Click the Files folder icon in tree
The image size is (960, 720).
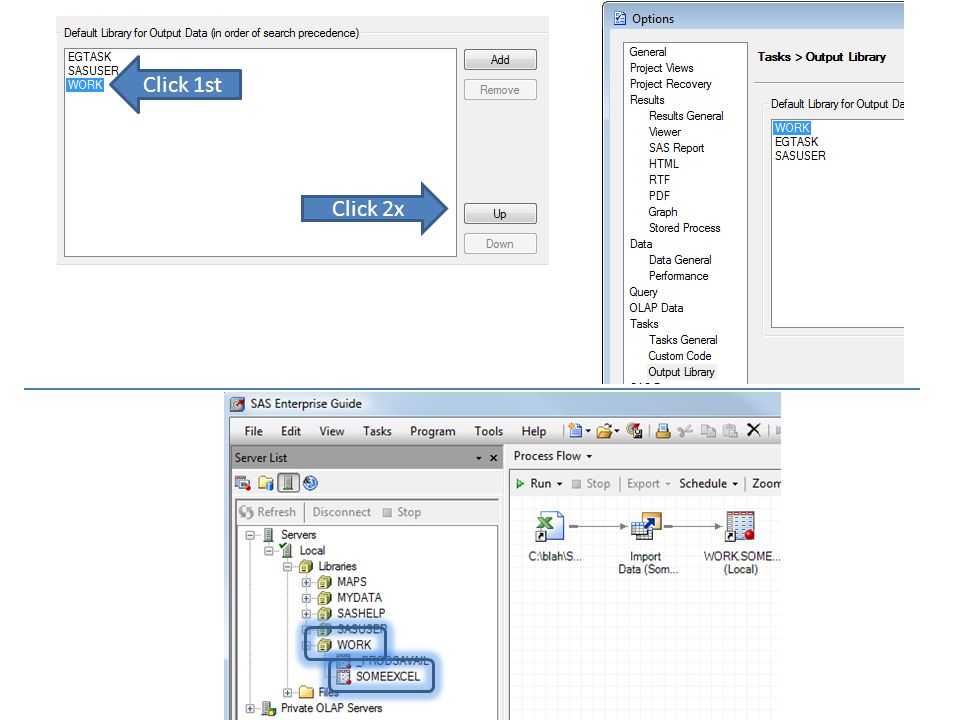click(x=306, y=692)
